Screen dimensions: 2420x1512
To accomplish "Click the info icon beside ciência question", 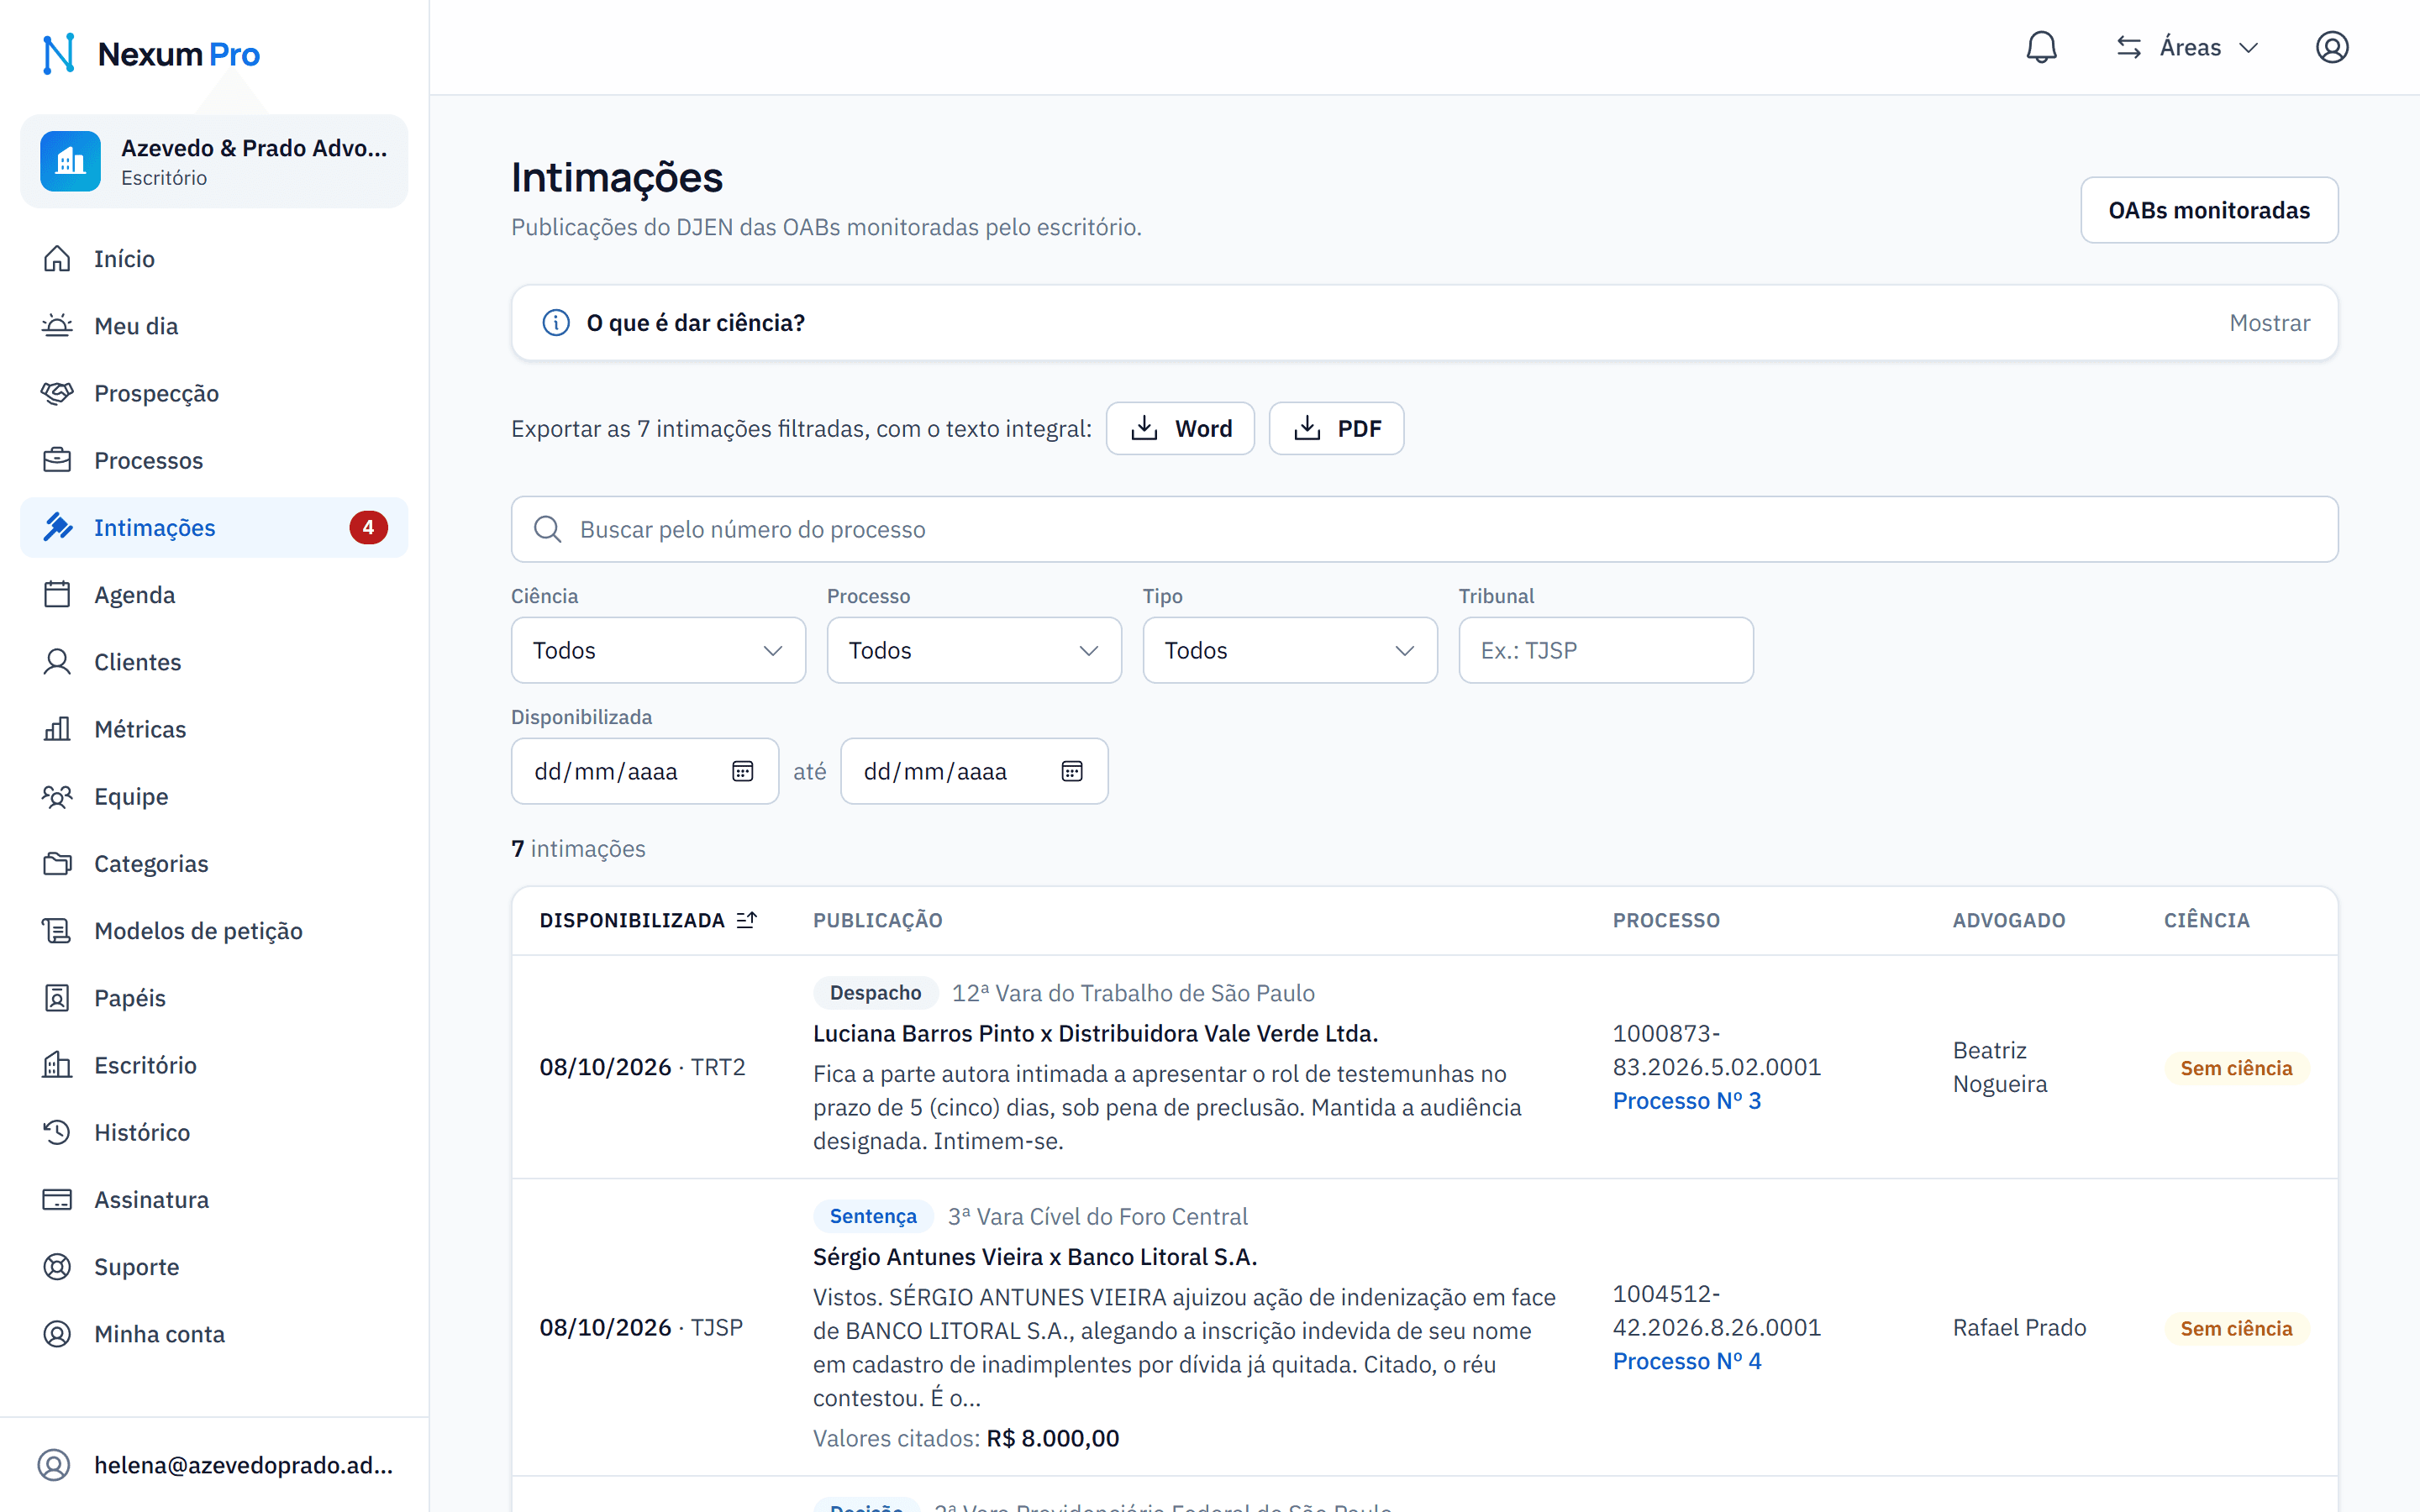I will [x=556, y=323].
